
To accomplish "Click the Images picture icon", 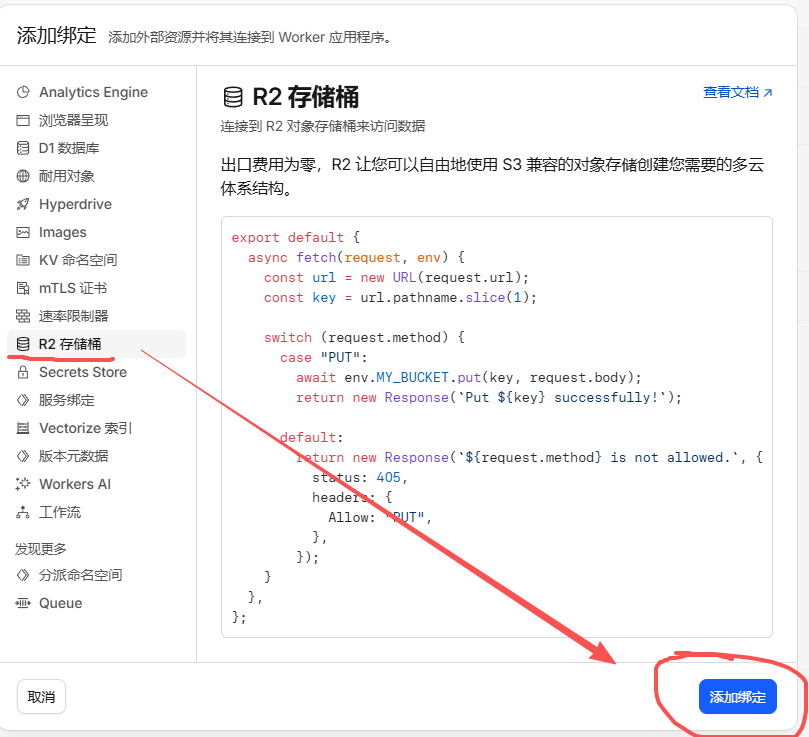I will [x=23, y=232].
